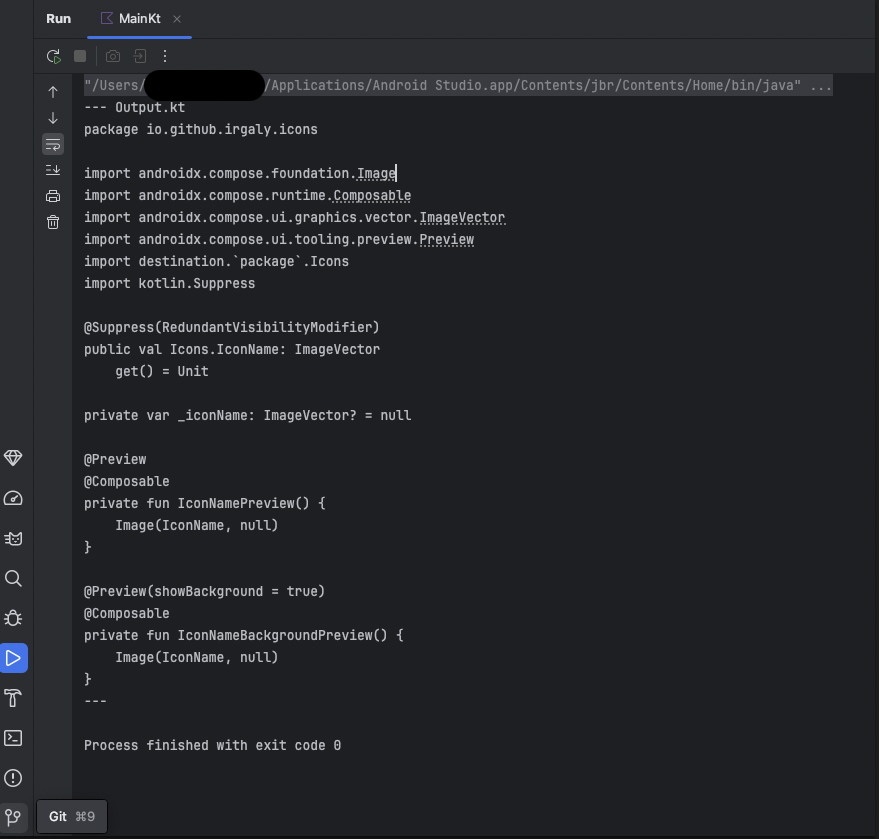Open the Debug tool window
Viewport: 879px width, 839px height.
point(13,618)
